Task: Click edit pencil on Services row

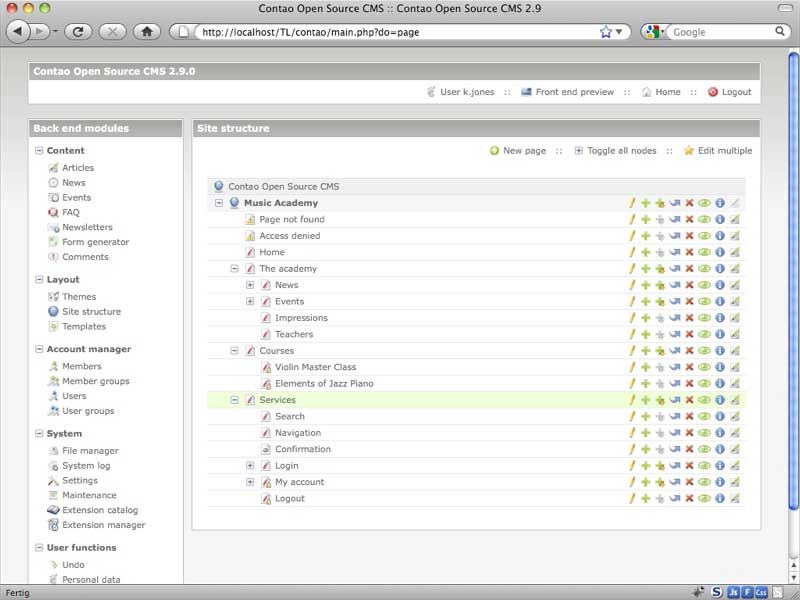Action: click(632, 400)
